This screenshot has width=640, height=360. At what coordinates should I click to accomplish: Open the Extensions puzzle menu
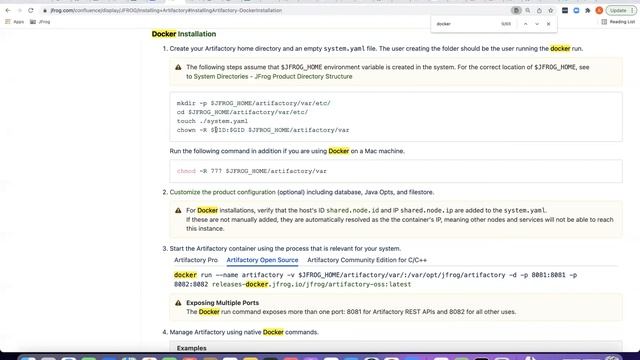[x=588, y=11]
